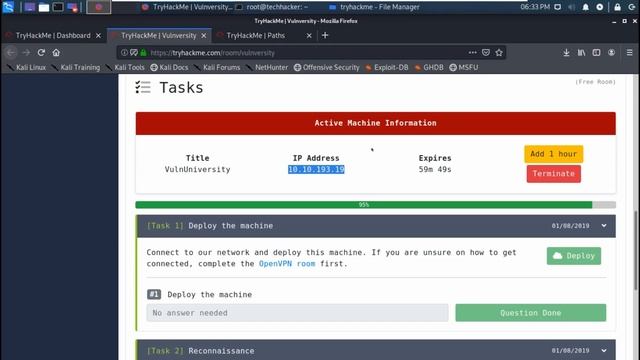
Task: Close the TryHackMe Dashboard tab
Action: [98, 36]
